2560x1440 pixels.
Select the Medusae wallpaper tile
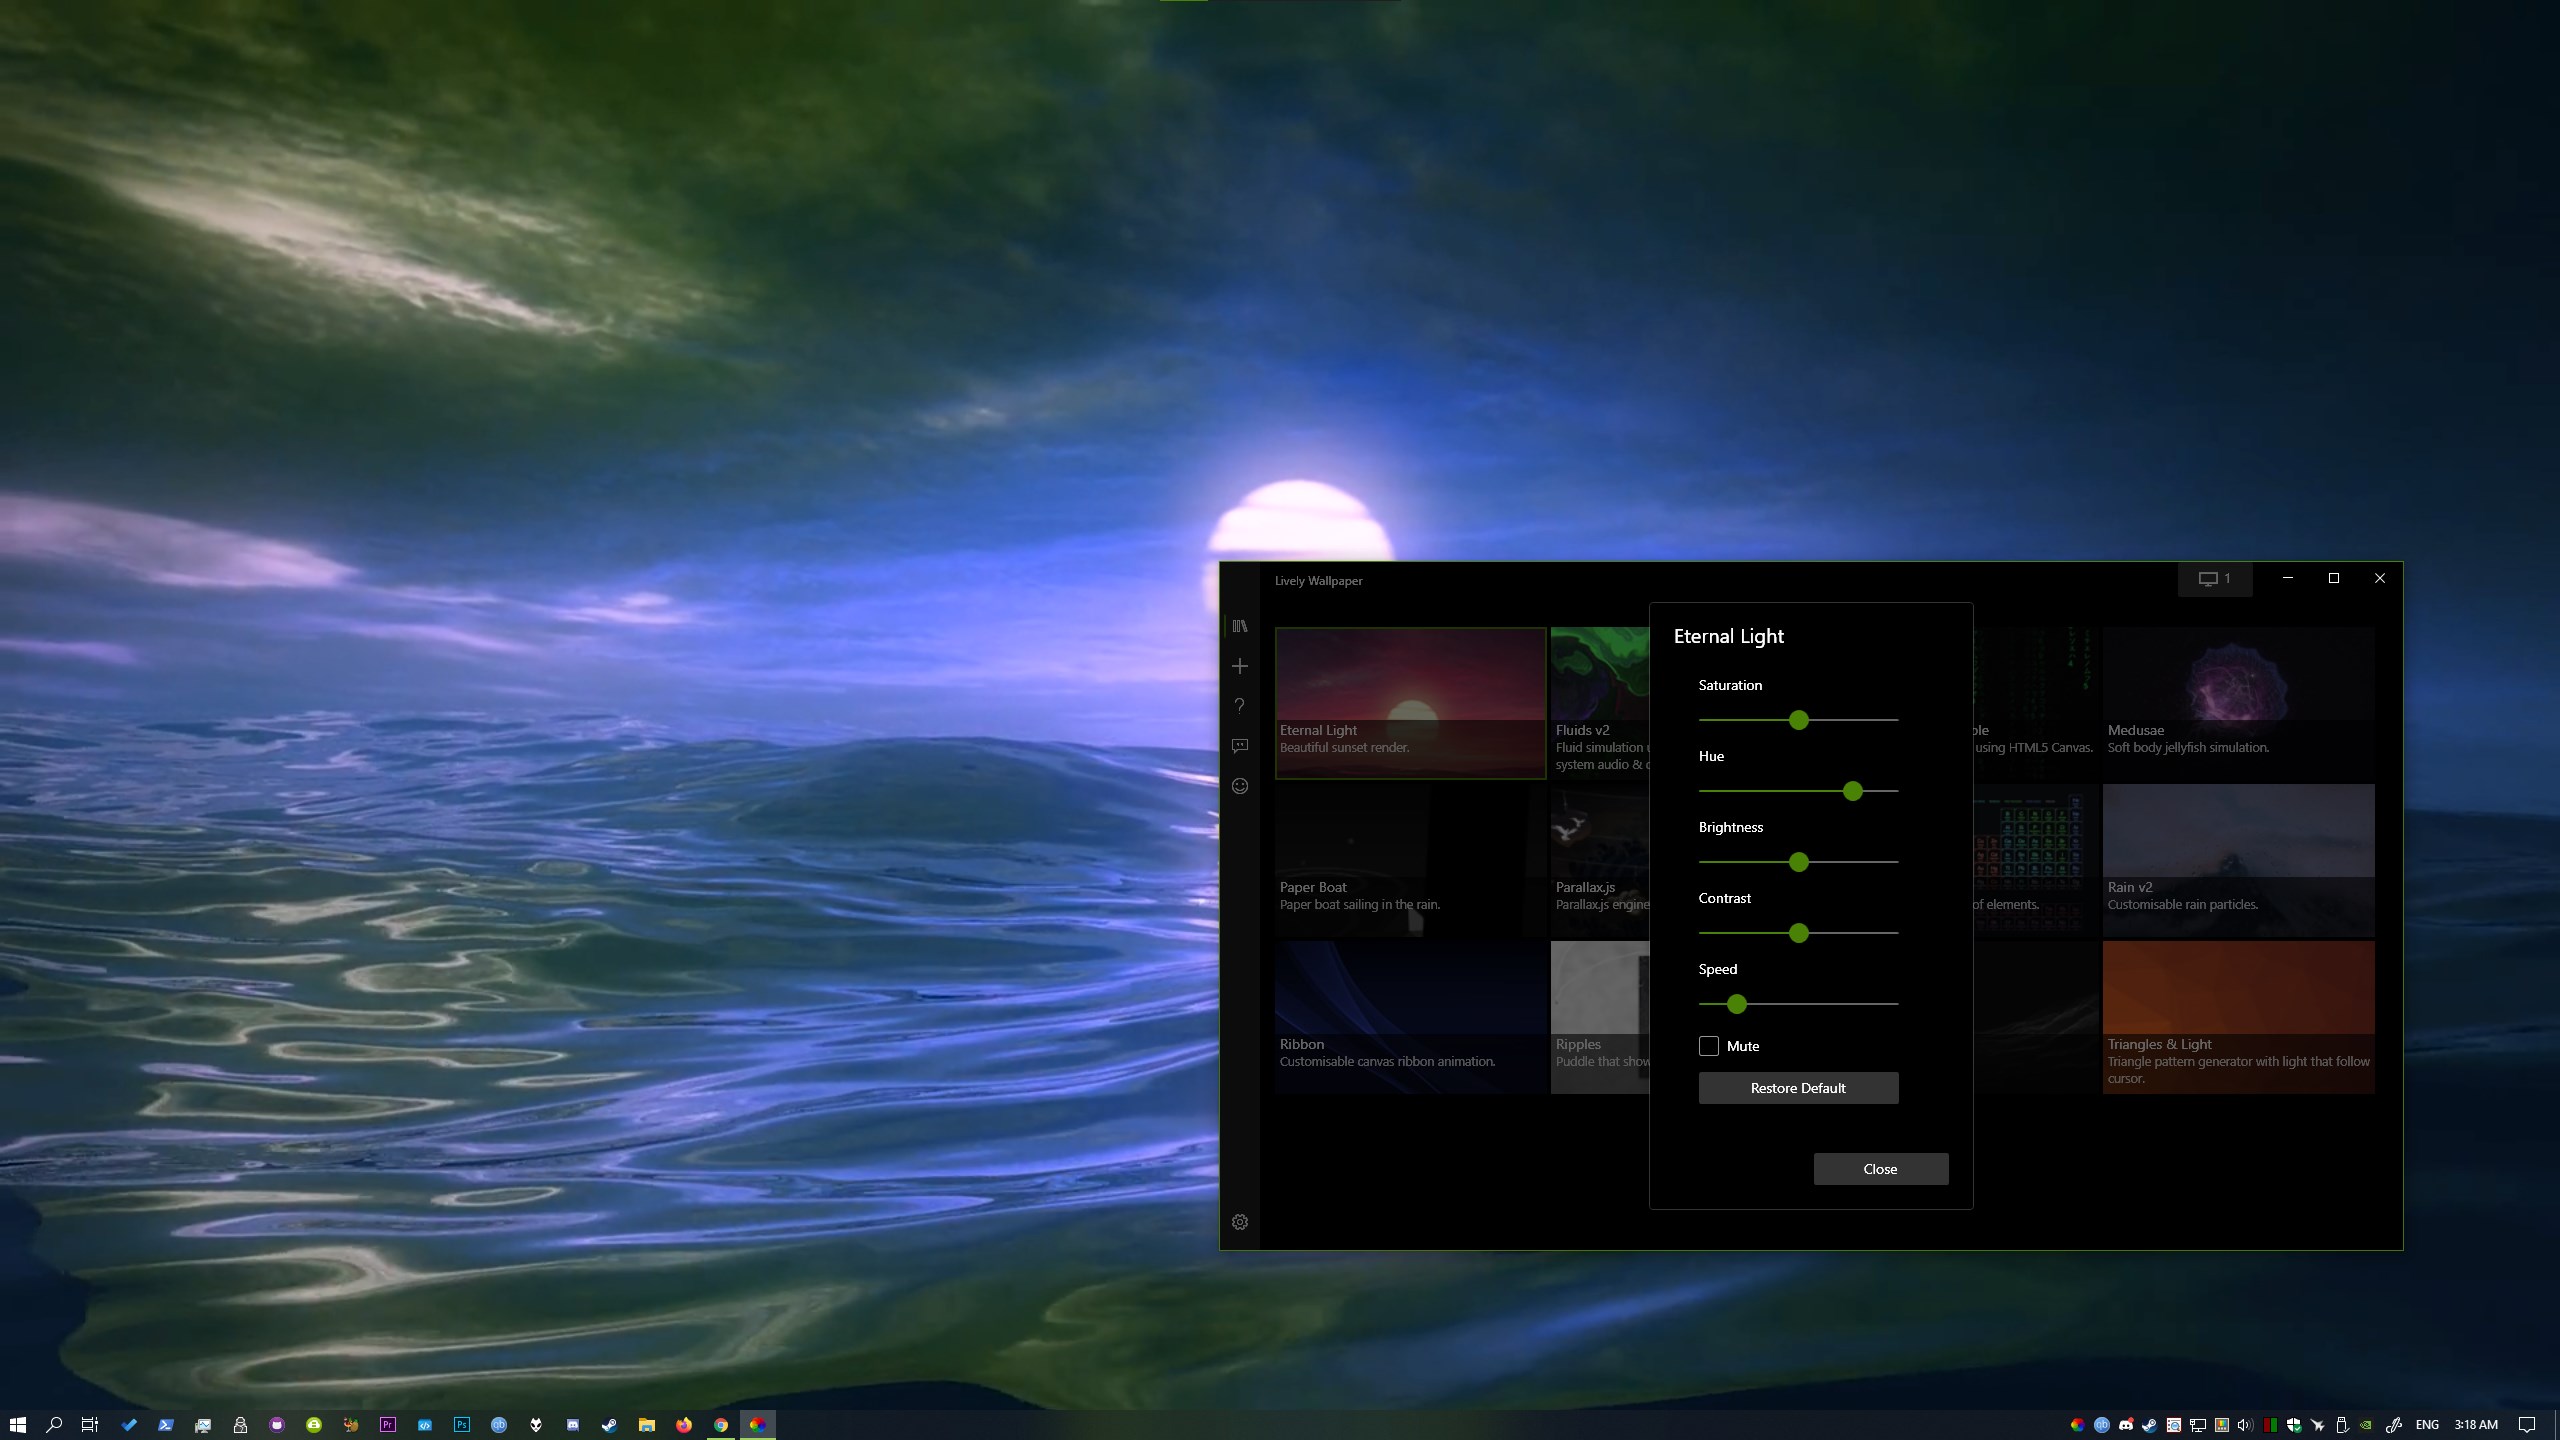(2238, 702)
